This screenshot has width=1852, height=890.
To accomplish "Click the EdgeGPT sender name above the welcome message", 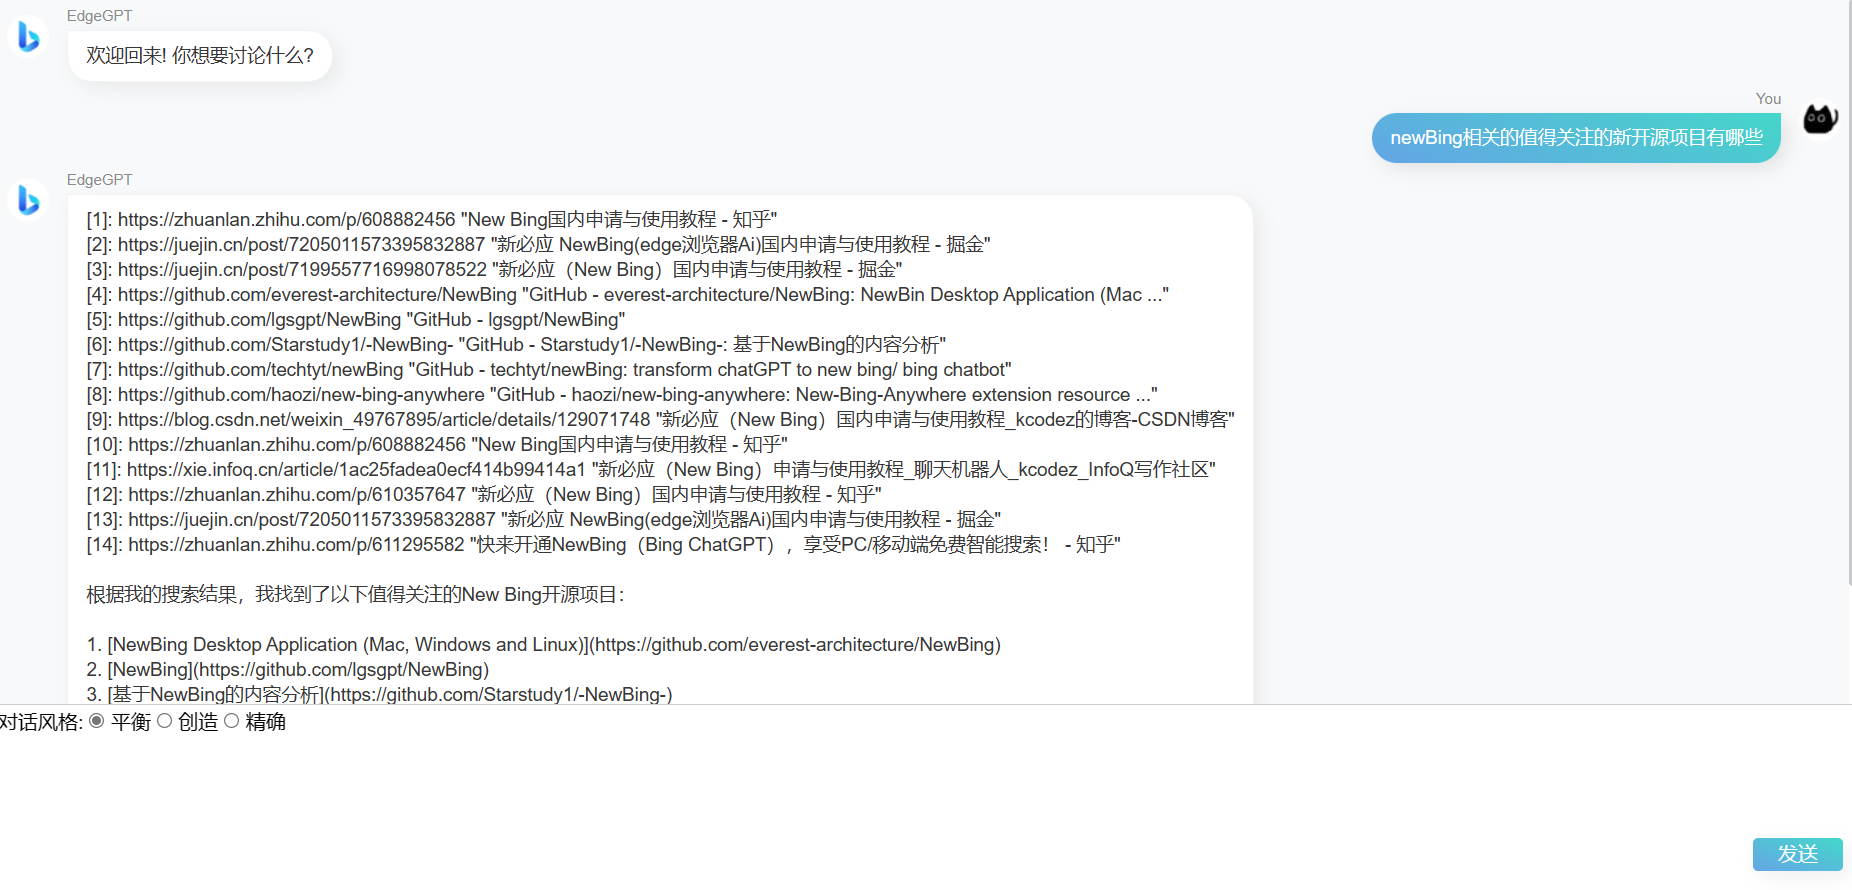I will coord(99,16).
